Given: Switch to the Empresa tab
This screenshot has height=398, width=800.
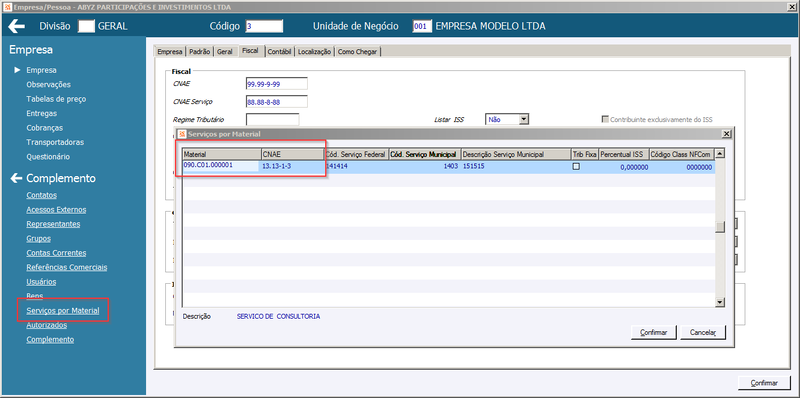Looking at the screenshot, I should click(170, 52).
